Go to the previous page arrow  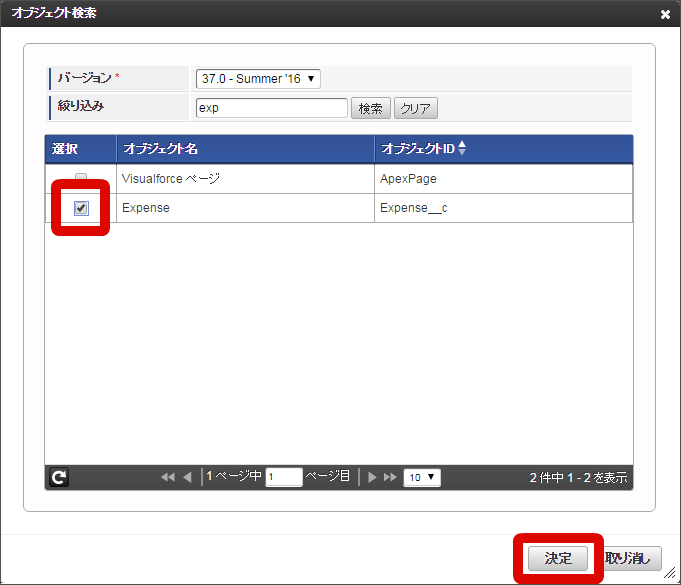pos(187,477)
